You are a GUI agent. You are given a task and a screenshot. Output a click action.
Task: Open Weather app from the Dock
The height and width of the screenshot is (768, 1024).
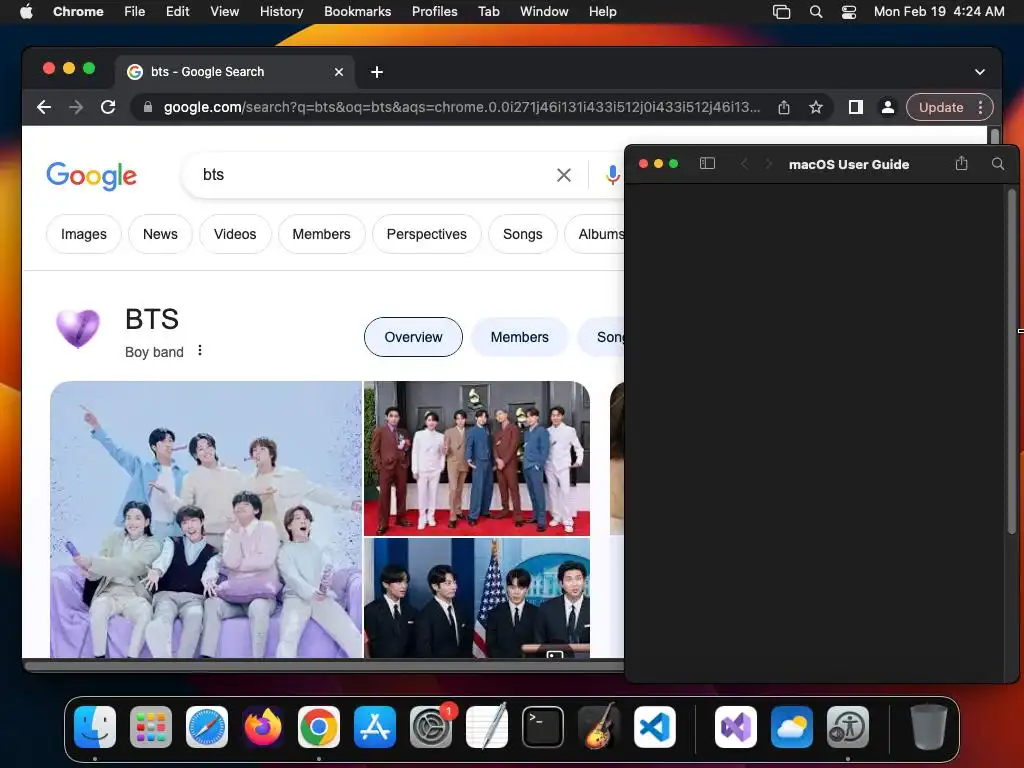pyautogui.click(x=792, y=726)
